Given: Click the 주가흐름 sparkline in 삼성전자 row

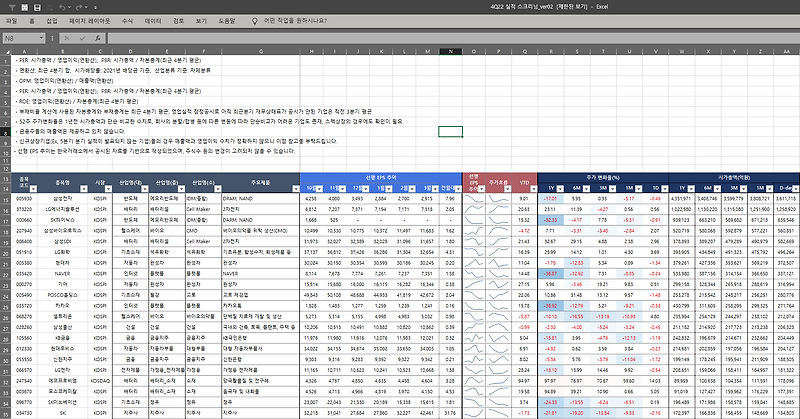Looking at the screenshot, I should coord(498,199).
